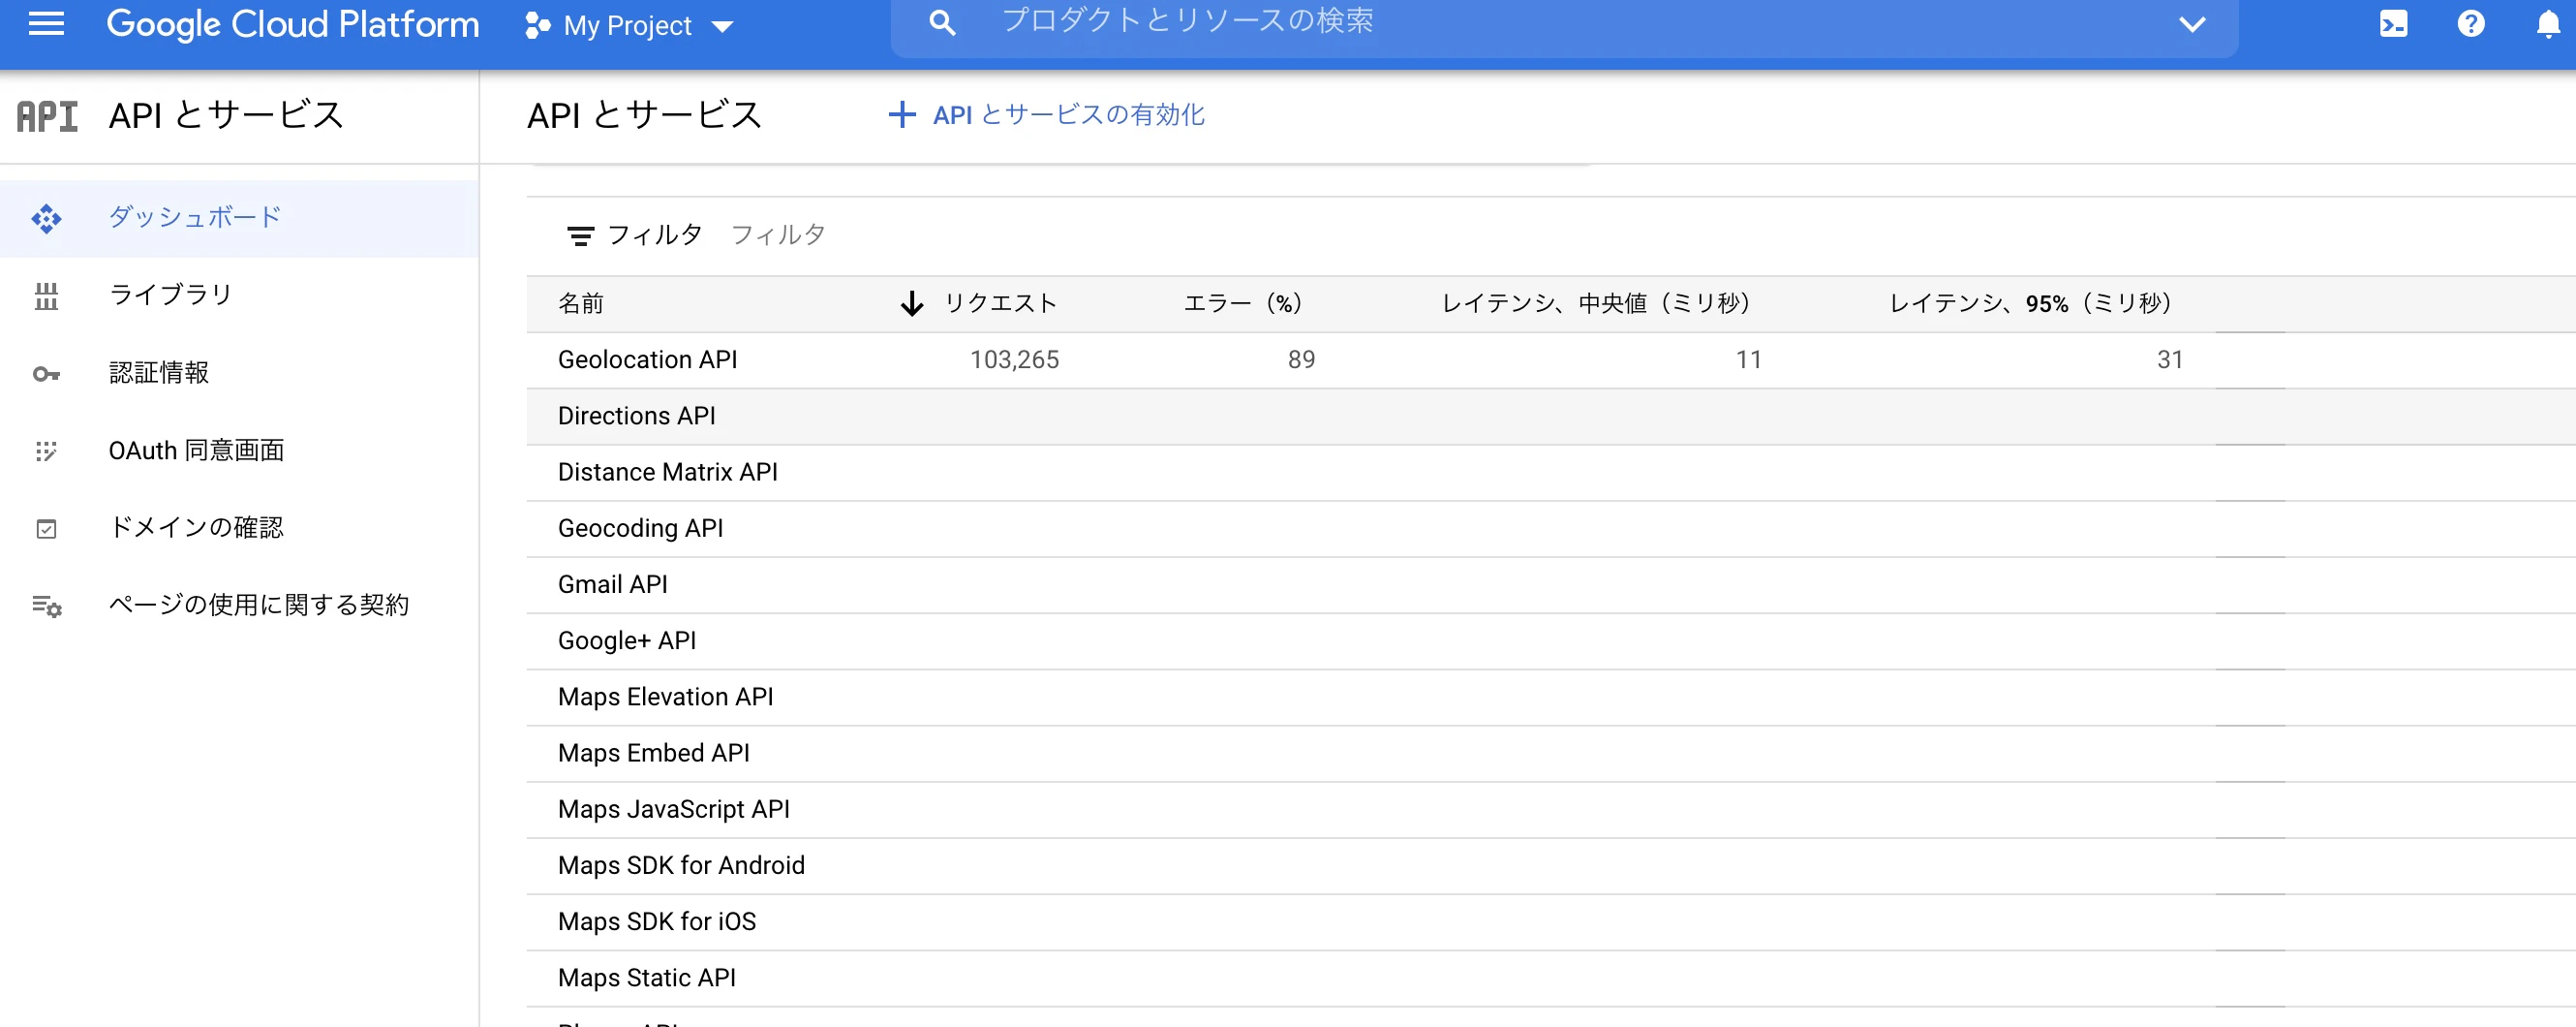Click the search magnifier icon
Image resolution: width=2576 pixels, height=1027 pixels.
[x=942, y=22]
